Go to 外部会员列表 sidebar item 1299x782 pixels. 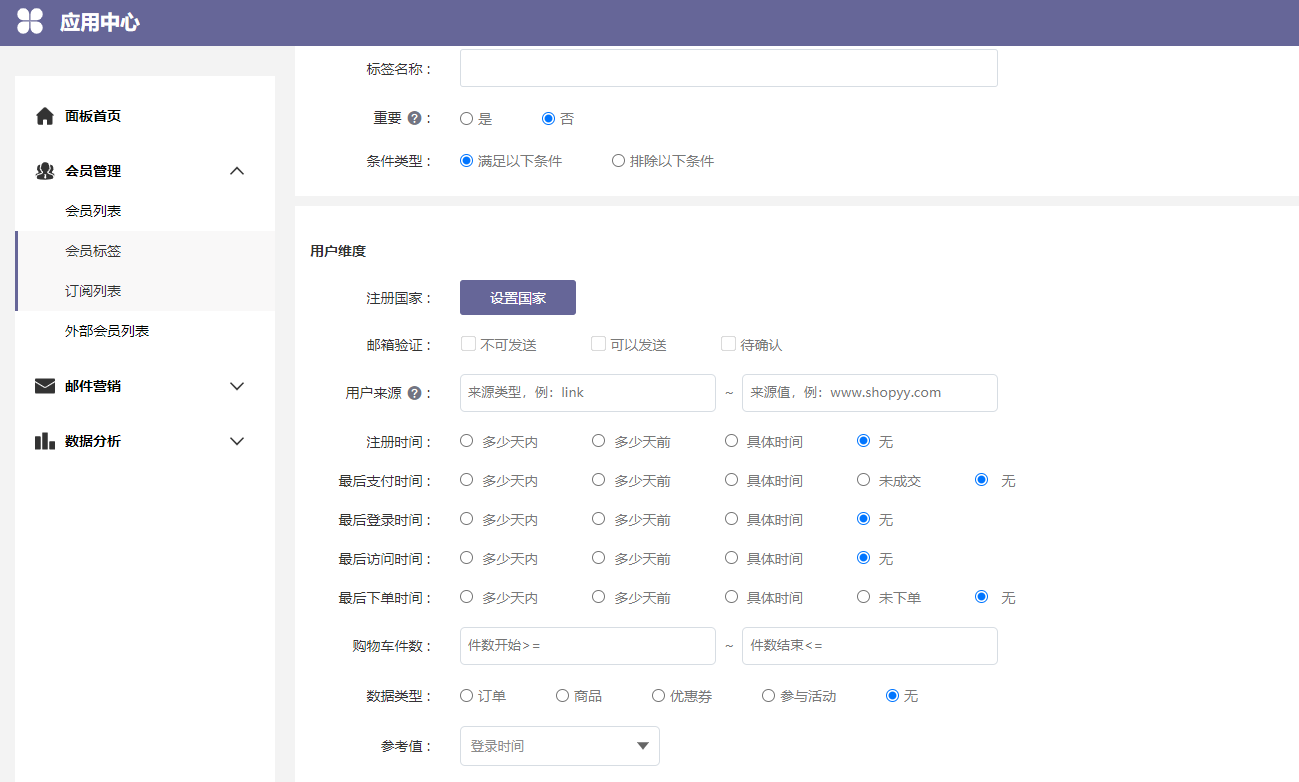coord(107,331)
